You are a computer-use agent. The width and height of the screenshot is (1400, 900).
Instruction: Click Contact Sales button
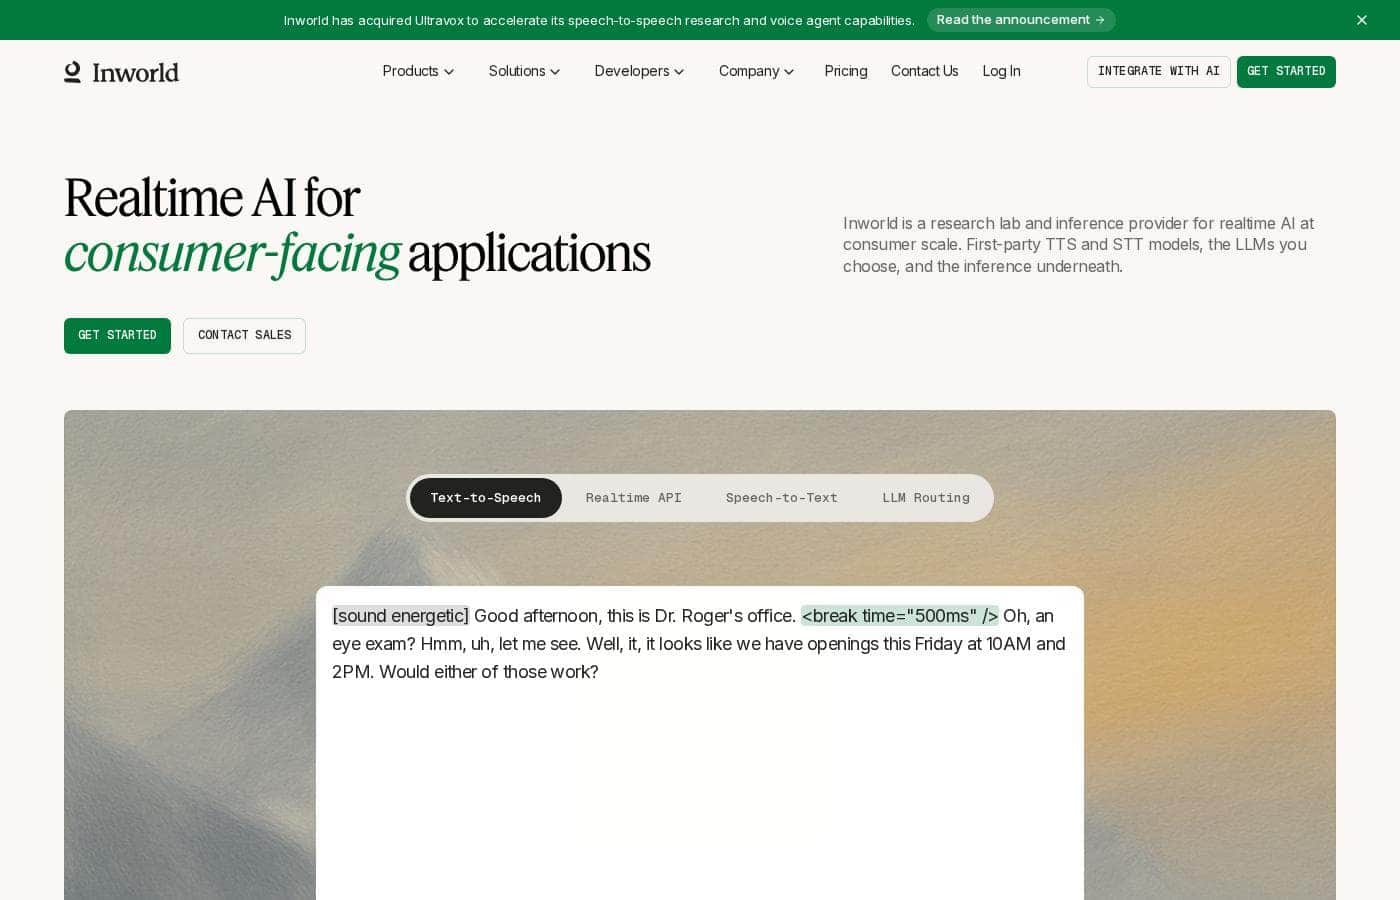[244, 336]
